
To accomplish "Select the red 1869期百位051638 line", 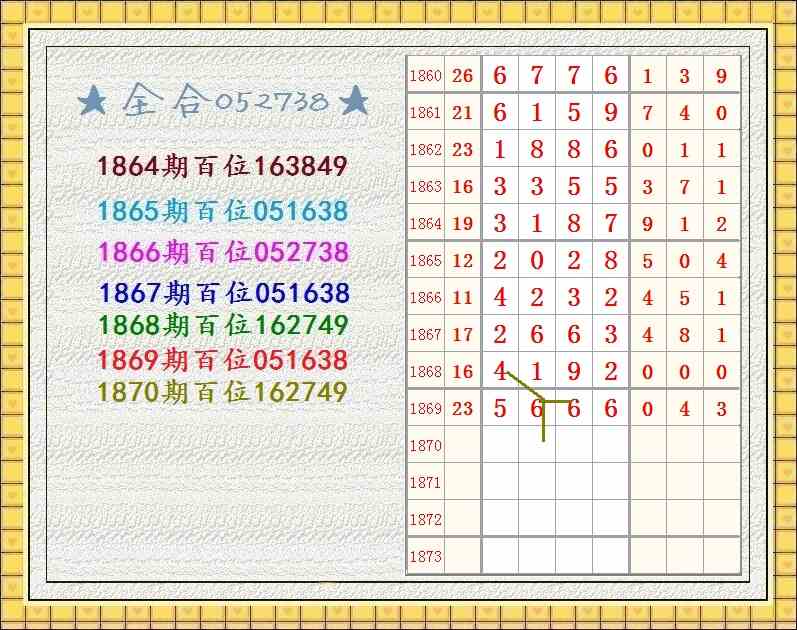I will 223,360.
